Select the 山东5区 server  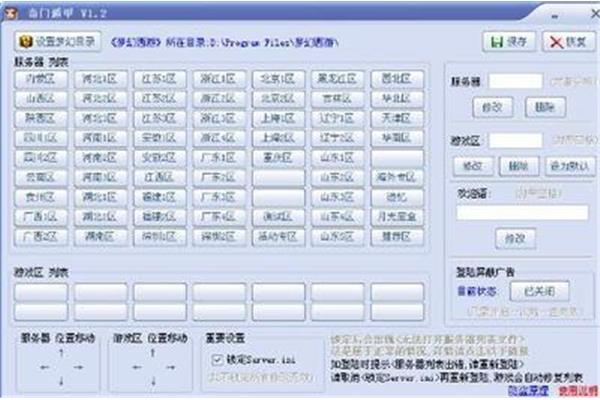338,237
